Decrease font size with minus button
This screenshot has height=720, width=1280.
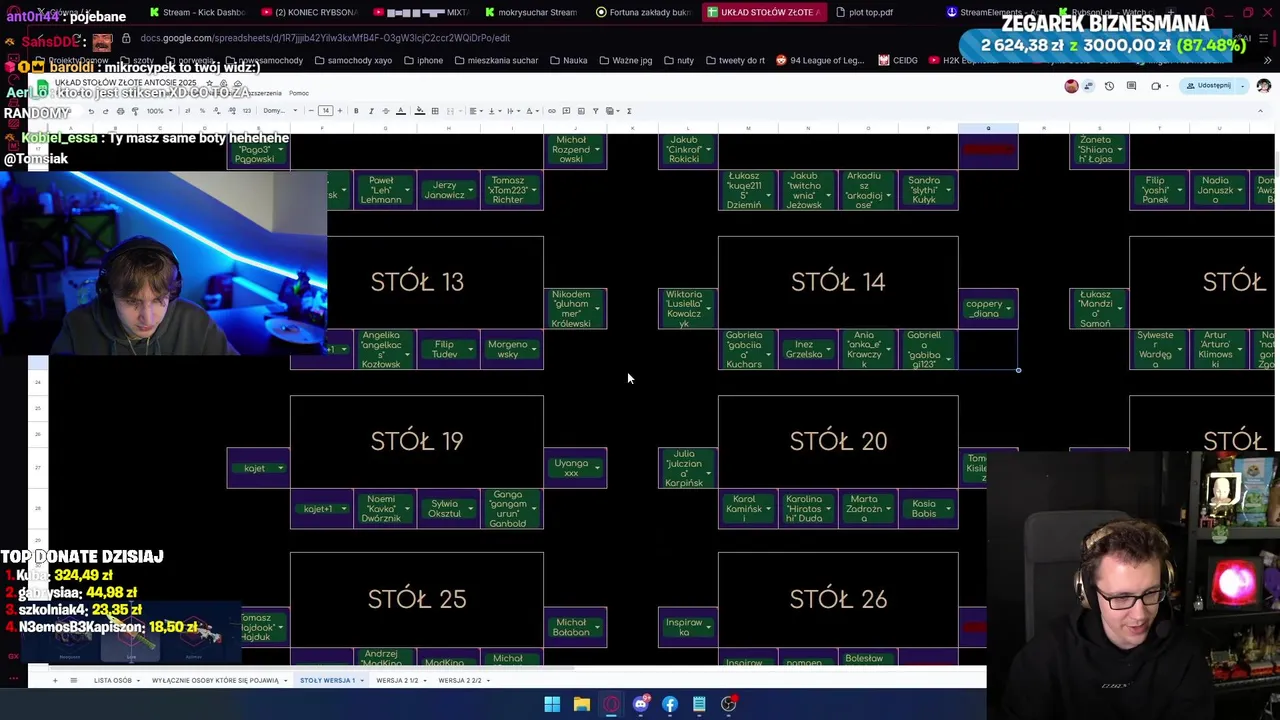311,111
